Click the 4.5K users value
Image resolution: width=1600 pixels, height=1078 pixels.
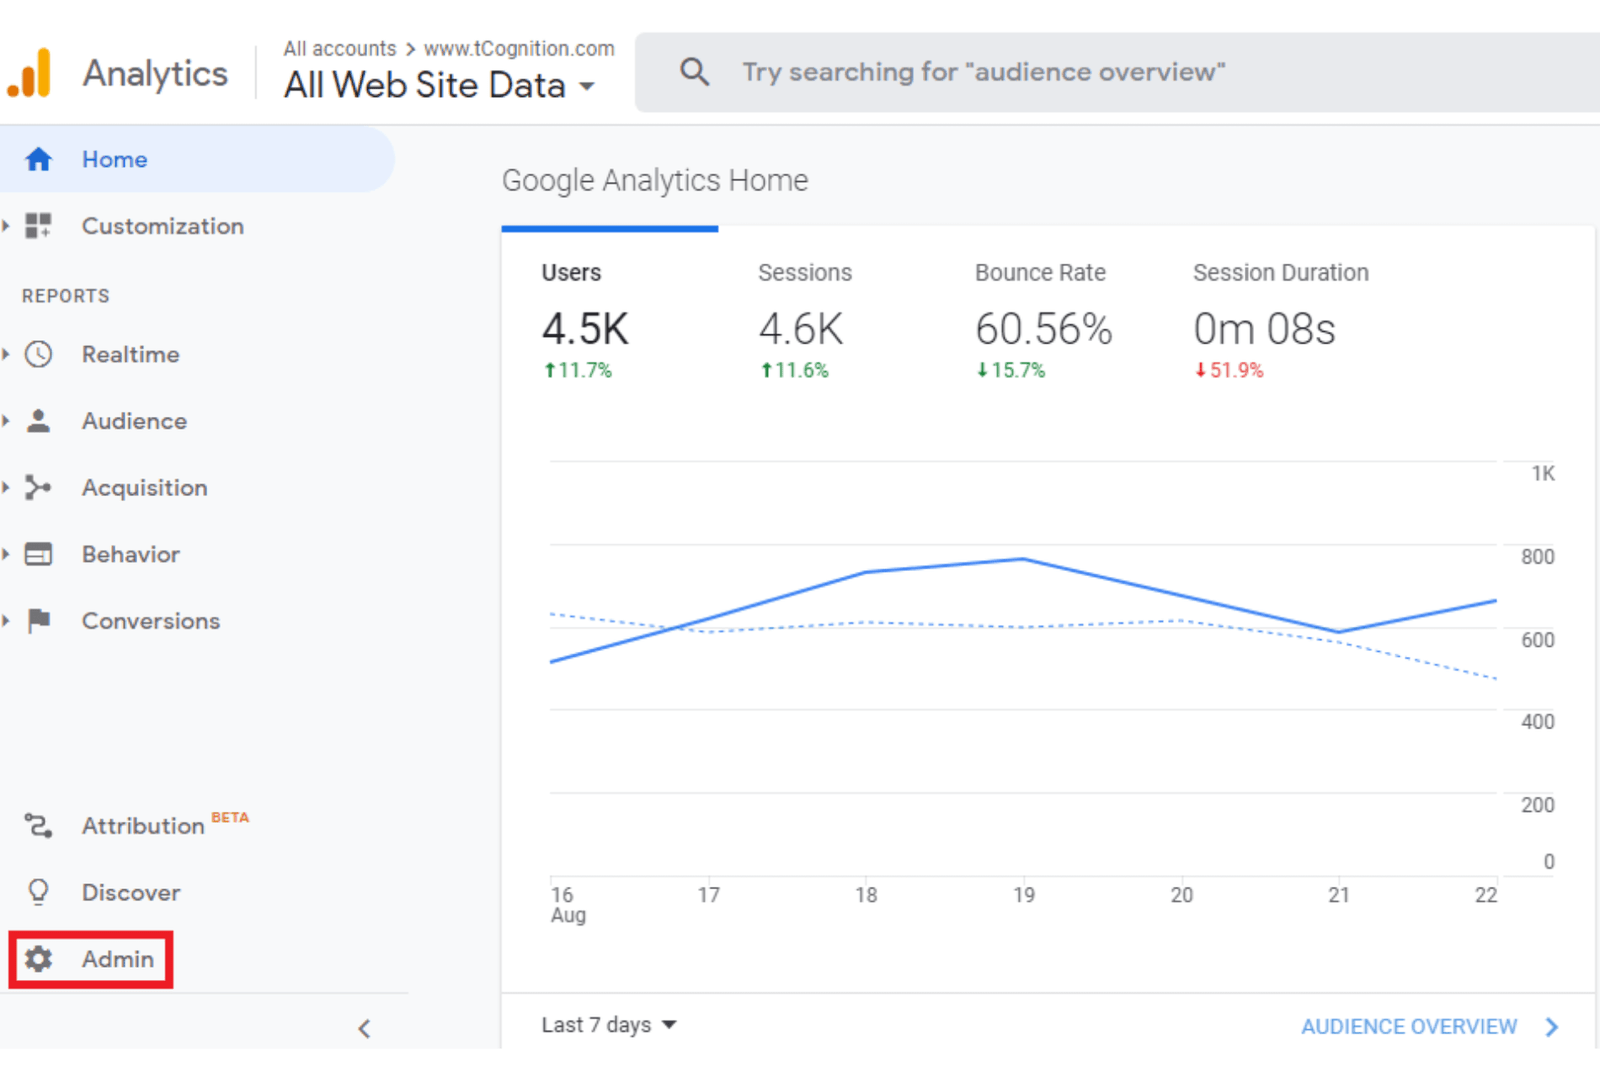coord(585,329)
